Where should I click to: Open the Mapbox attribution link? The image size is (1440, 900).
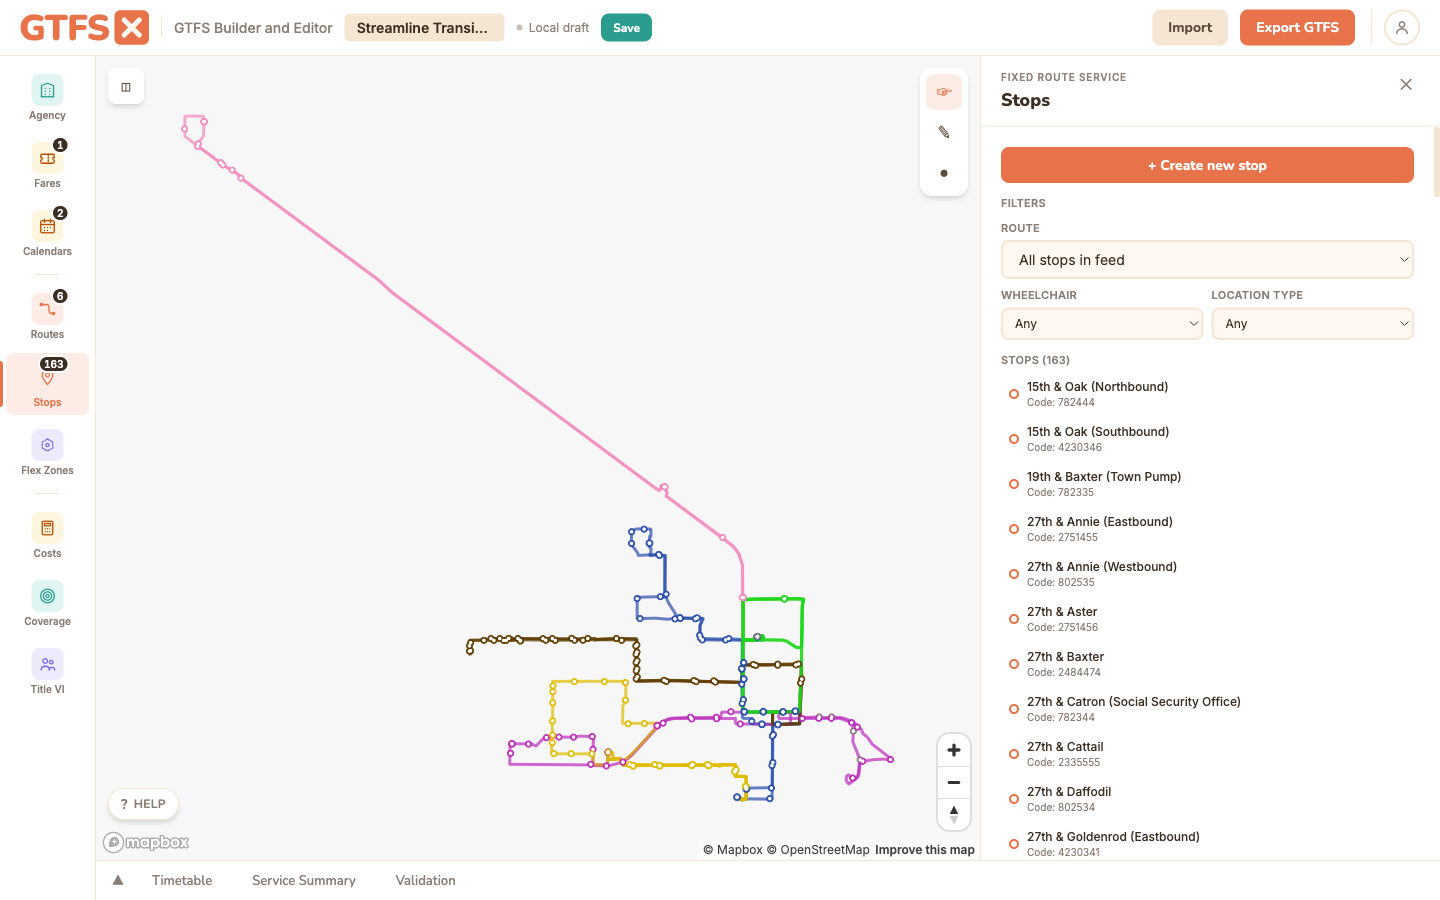click(733, 850)
